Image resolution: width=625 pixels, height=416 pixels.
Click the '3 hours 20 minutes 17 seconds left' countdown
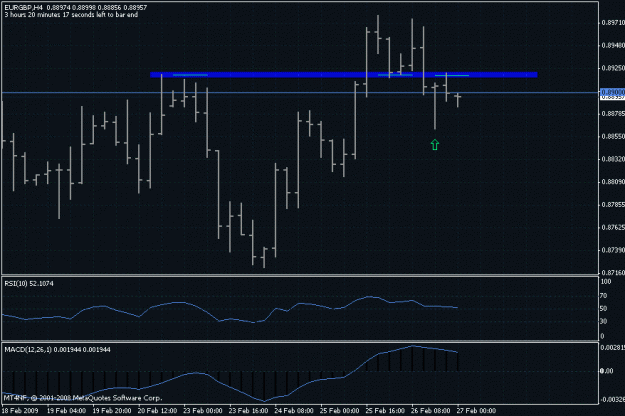(71, 15)
